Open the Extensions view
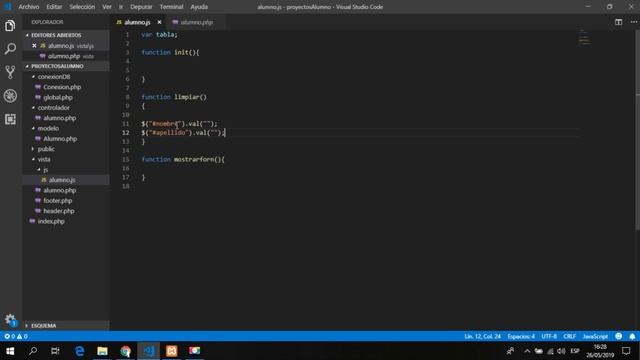This screenshot has height=360, width=640. [10, 119]
